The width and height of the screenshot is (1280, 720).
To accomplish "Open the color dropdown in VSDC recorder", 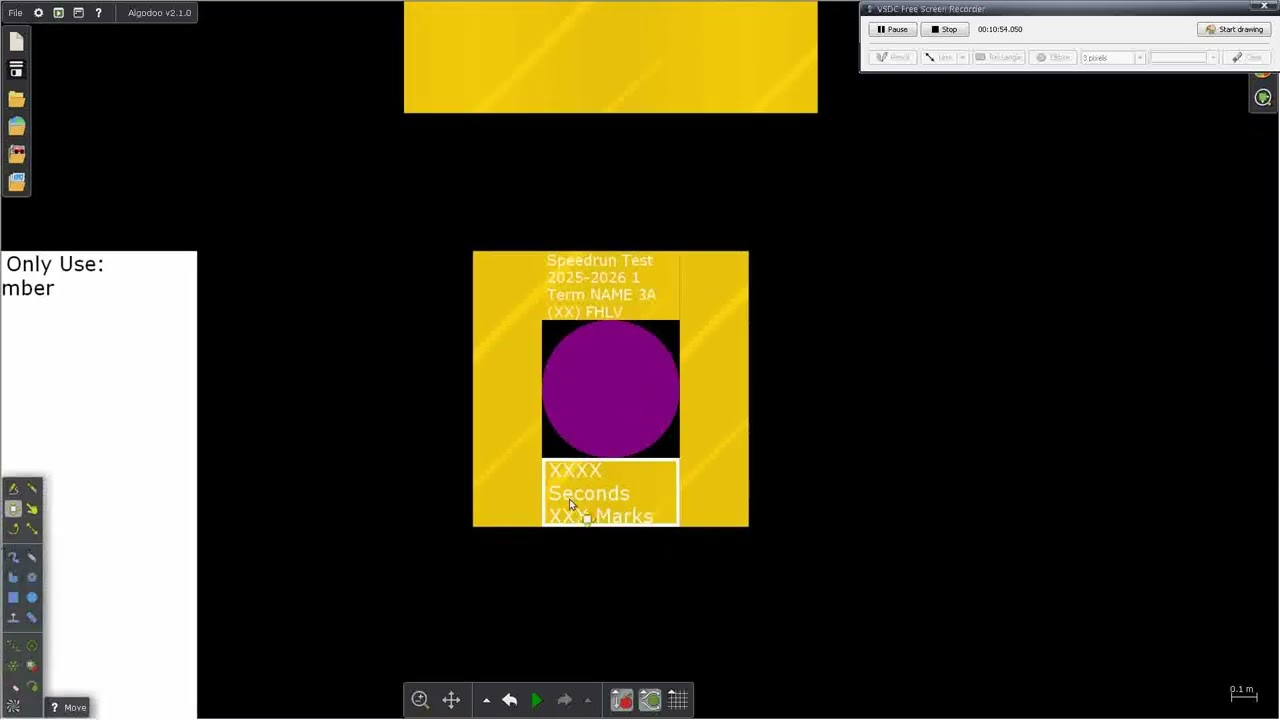I will 1213,58.
